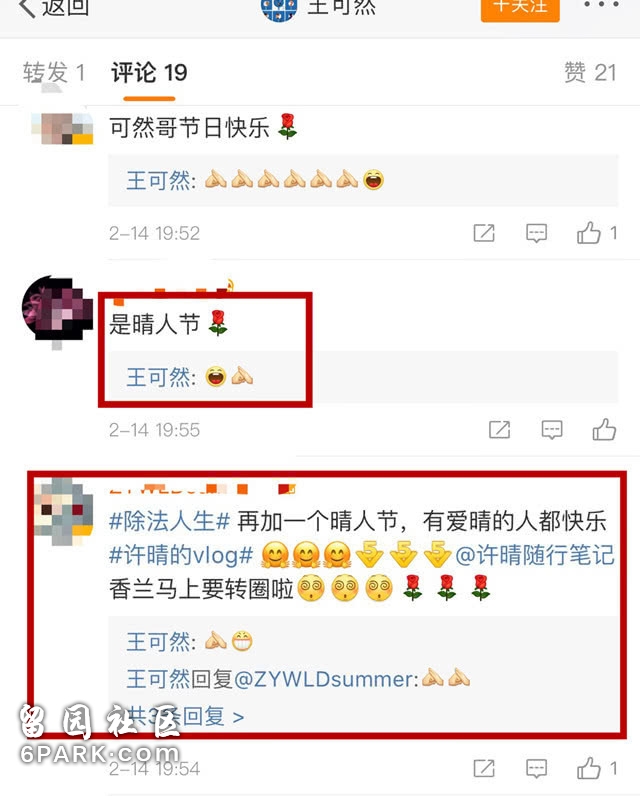Open the #除法人生# hashtag
The height and width of the screenshot is (796, 640).
pos(170,521)
